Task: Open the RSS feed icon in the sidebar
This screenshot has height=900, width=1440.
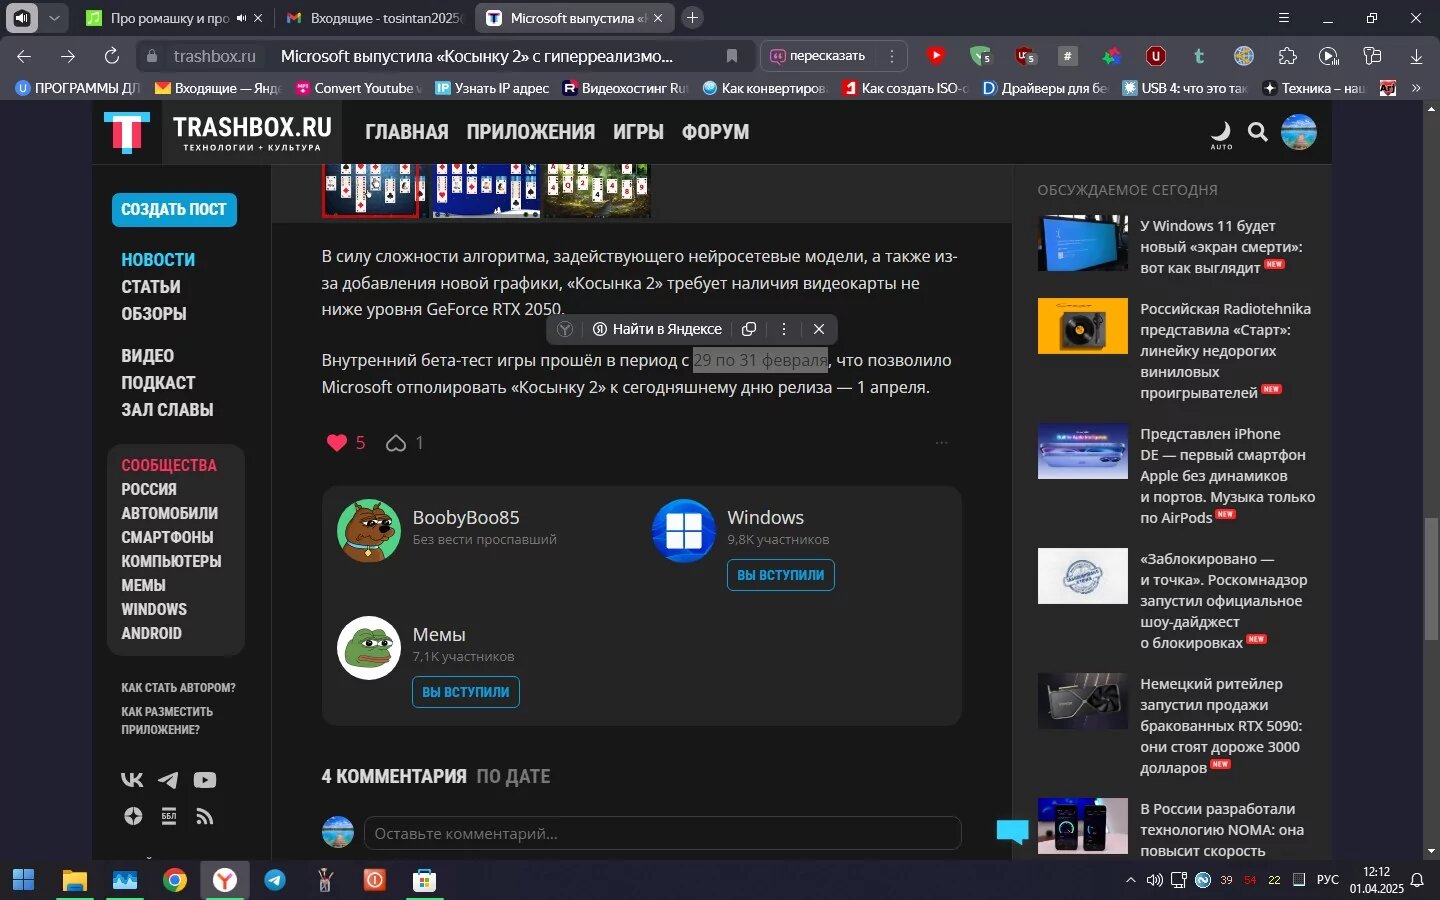Action: pyautogui.click(x=205, y=817)
